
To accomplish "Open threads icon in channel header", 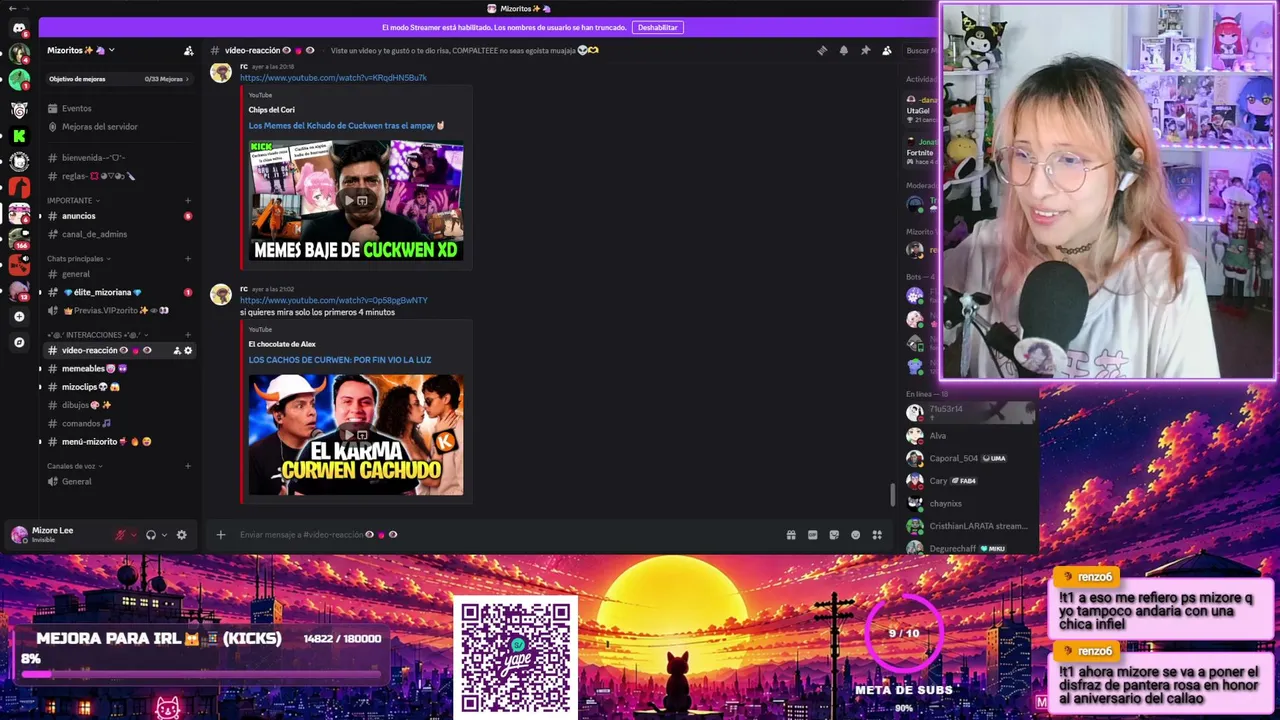I will click(822, 50).
